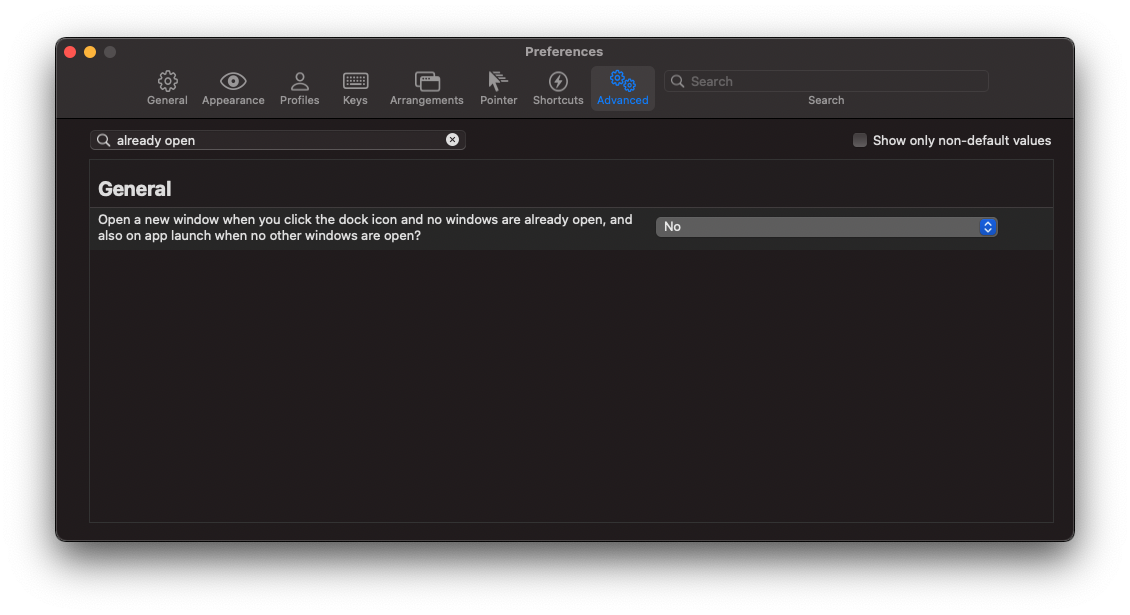Open the Appearance preferences tab
The height and width of the screenshot is (615, 1130).
pos(233,89)
